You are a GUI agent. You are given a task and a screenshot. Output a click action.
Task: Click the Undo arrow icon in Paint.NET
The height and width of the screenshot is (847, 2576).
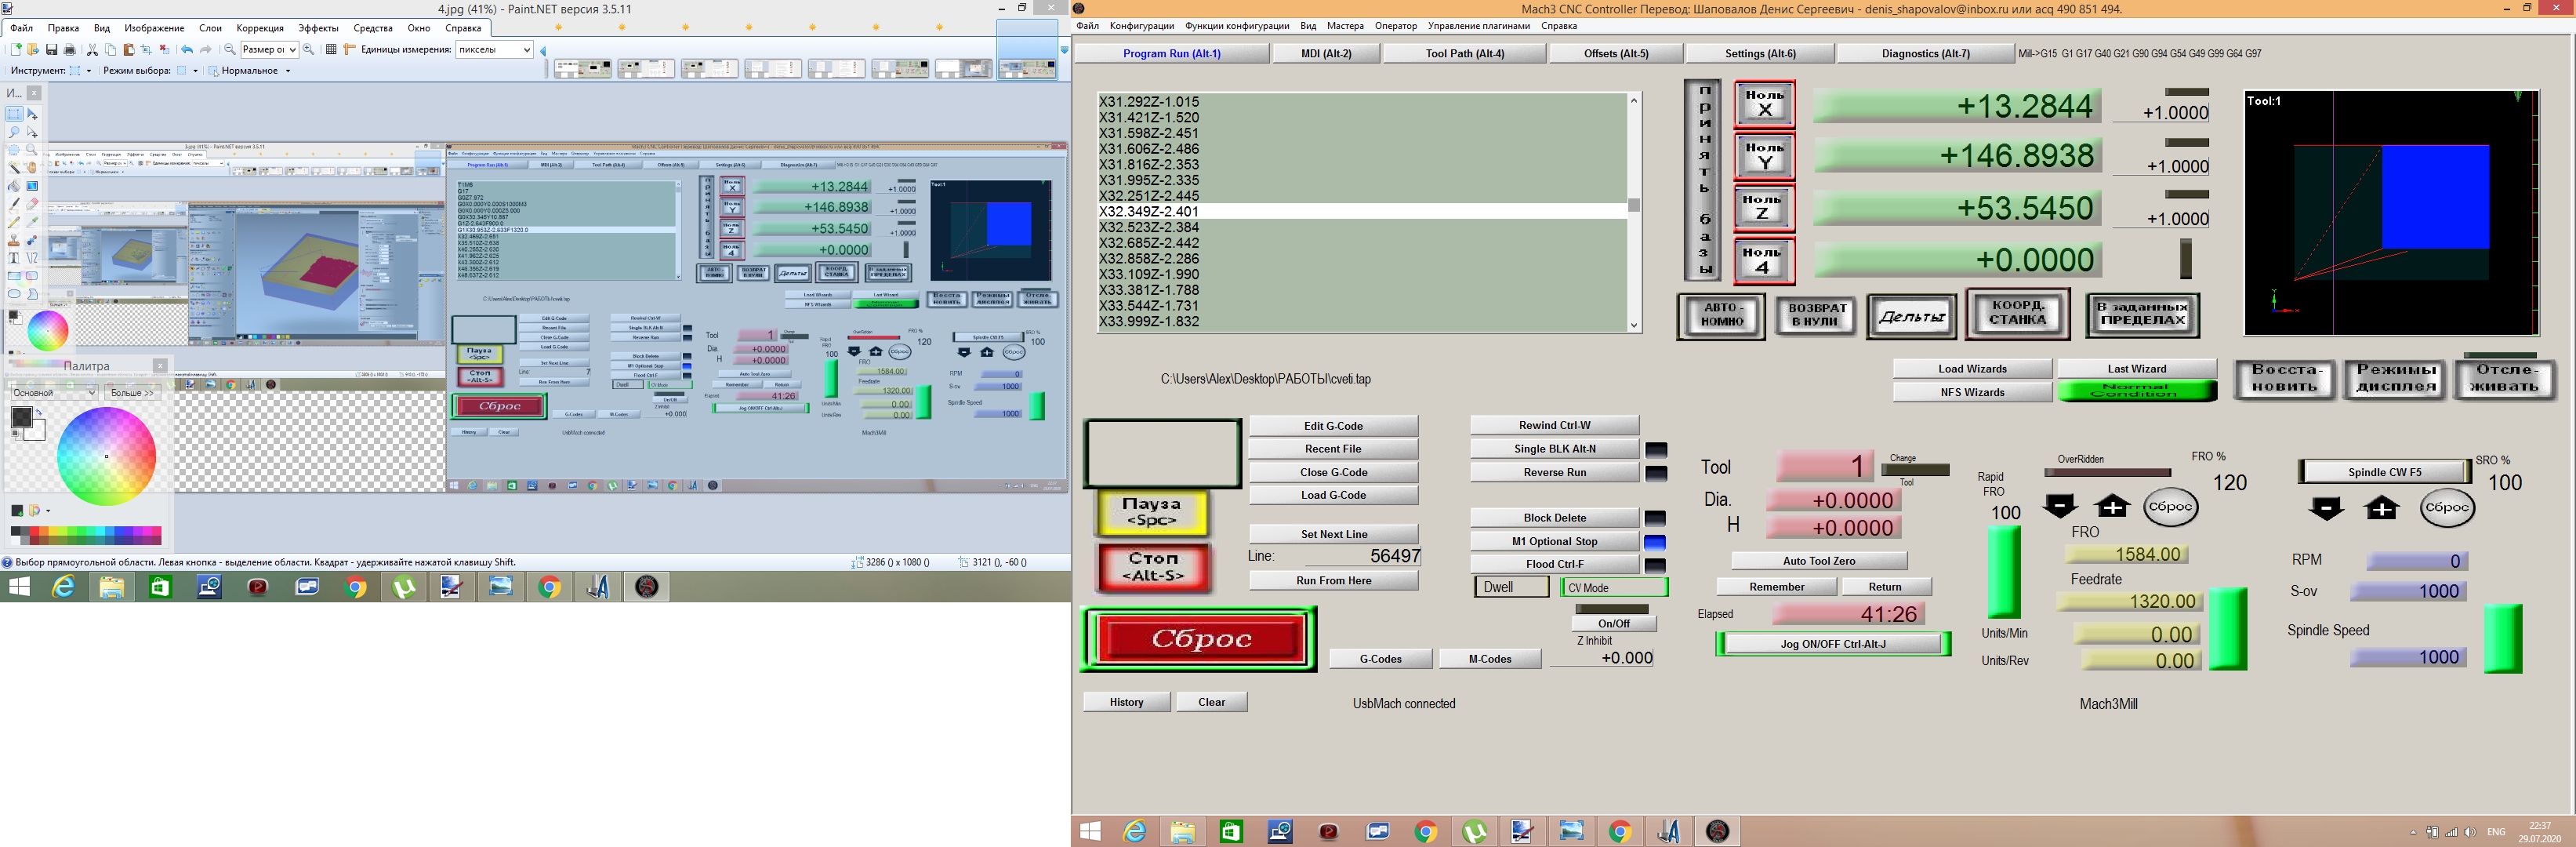(187, 50)
